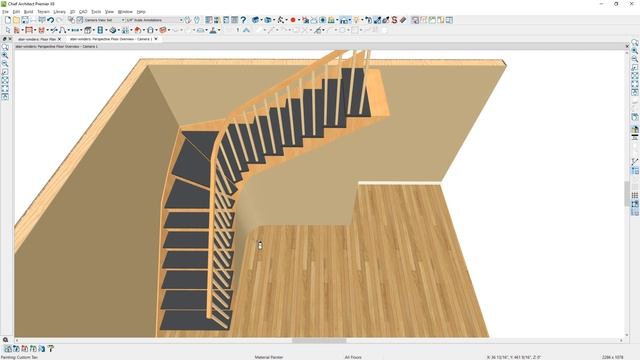Click the horizontal scrollbar thumb
This screenshot has height=360, width=640.
click(319, 340)
